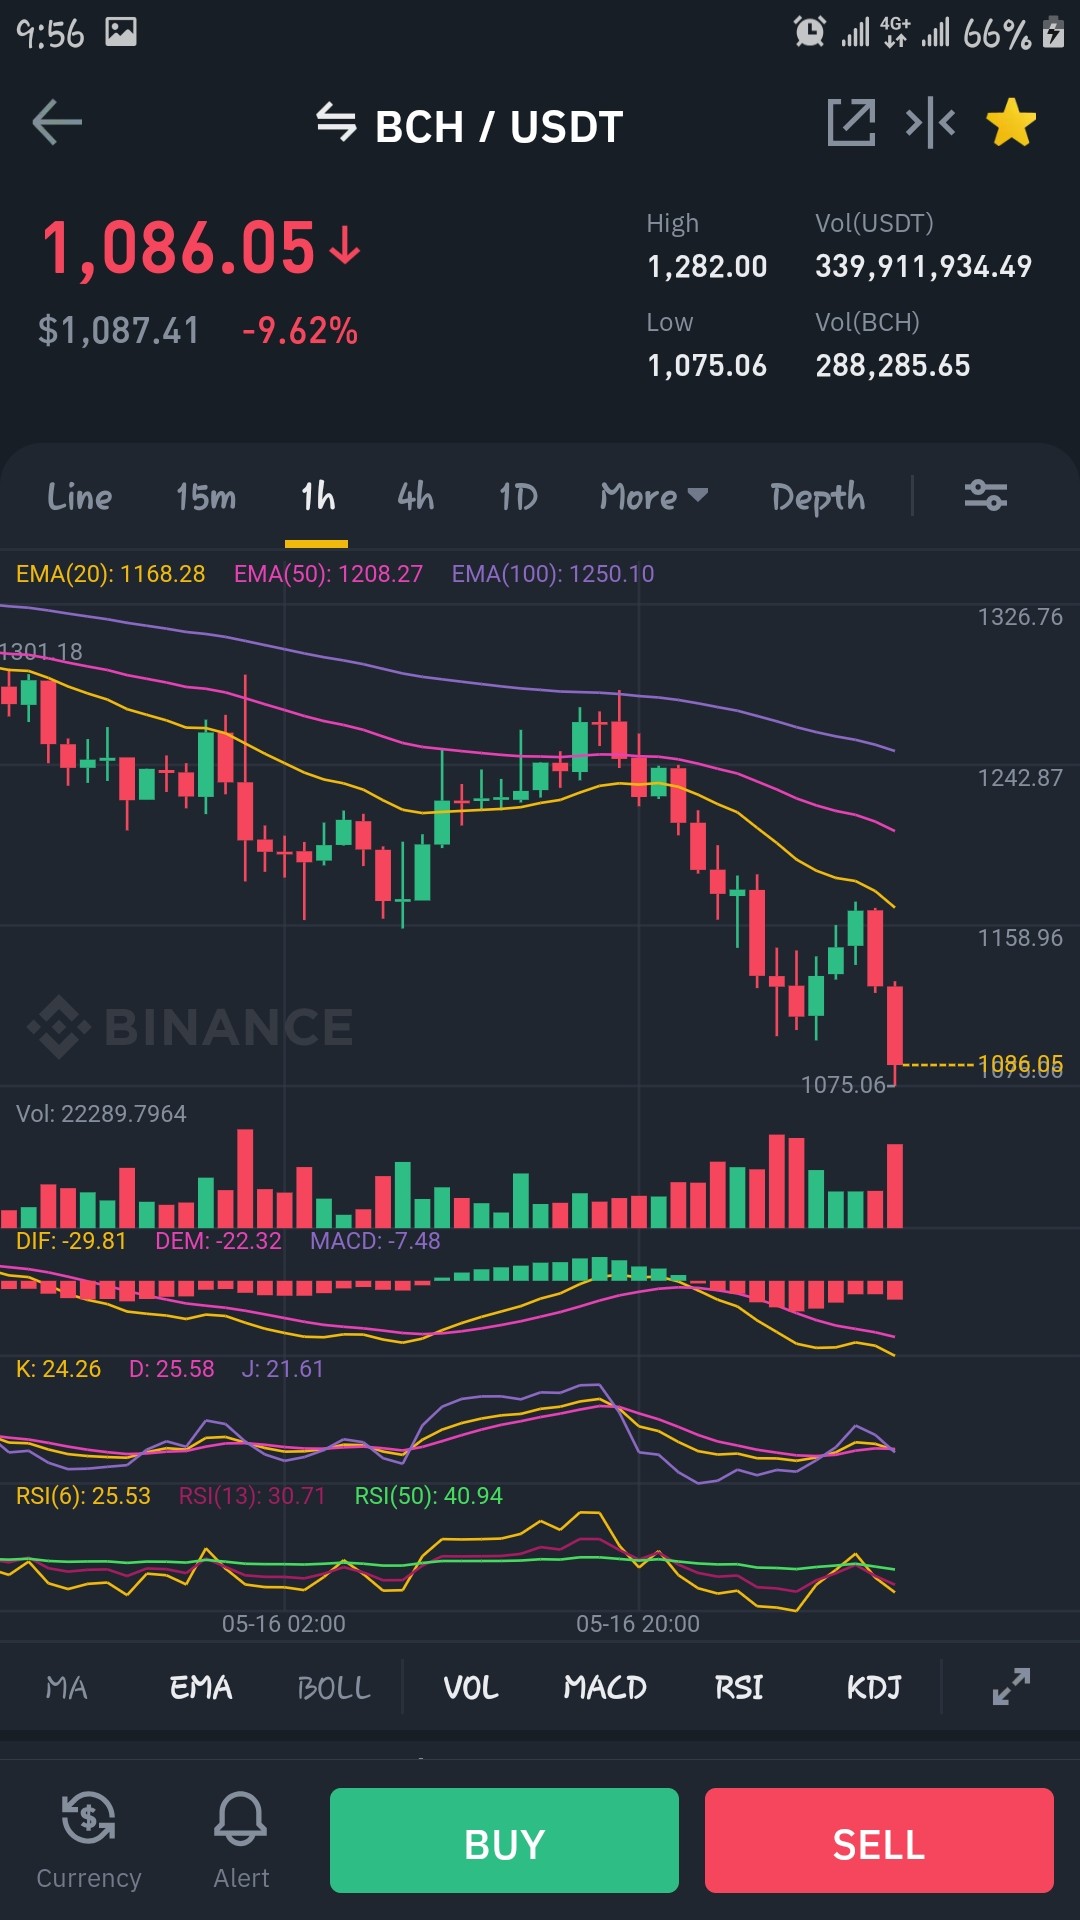Tap the red SELL button

879,1840
